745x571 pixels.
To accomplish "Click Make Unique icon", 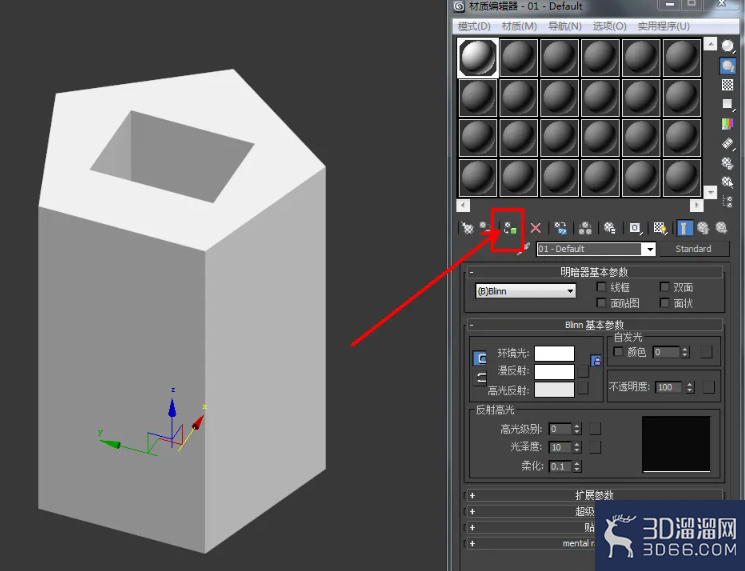I will coord(585,228).
